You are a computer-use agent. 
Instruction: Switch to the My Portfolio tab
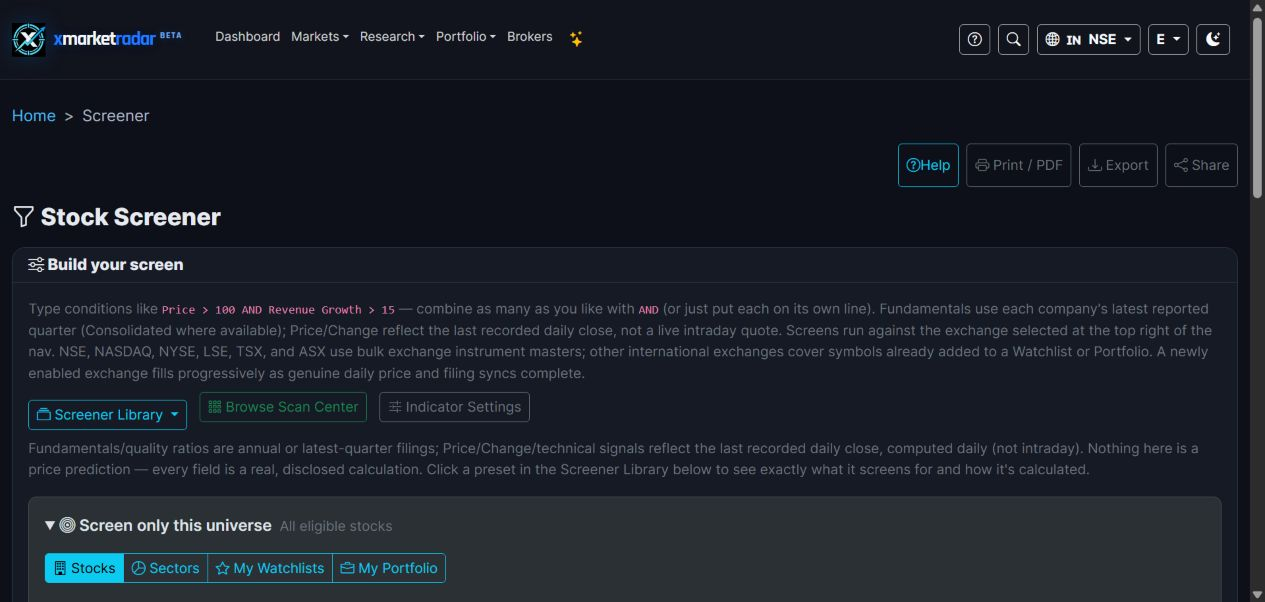pyautogui.click(x=389, y=568)
